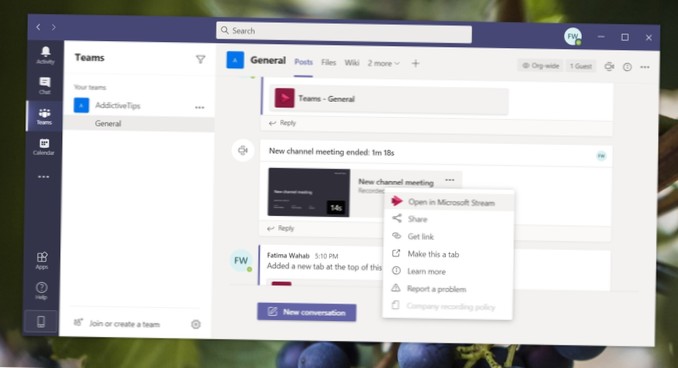Click Join or create a team
This screenshot has height=368, width=678.
pos(125,324)
